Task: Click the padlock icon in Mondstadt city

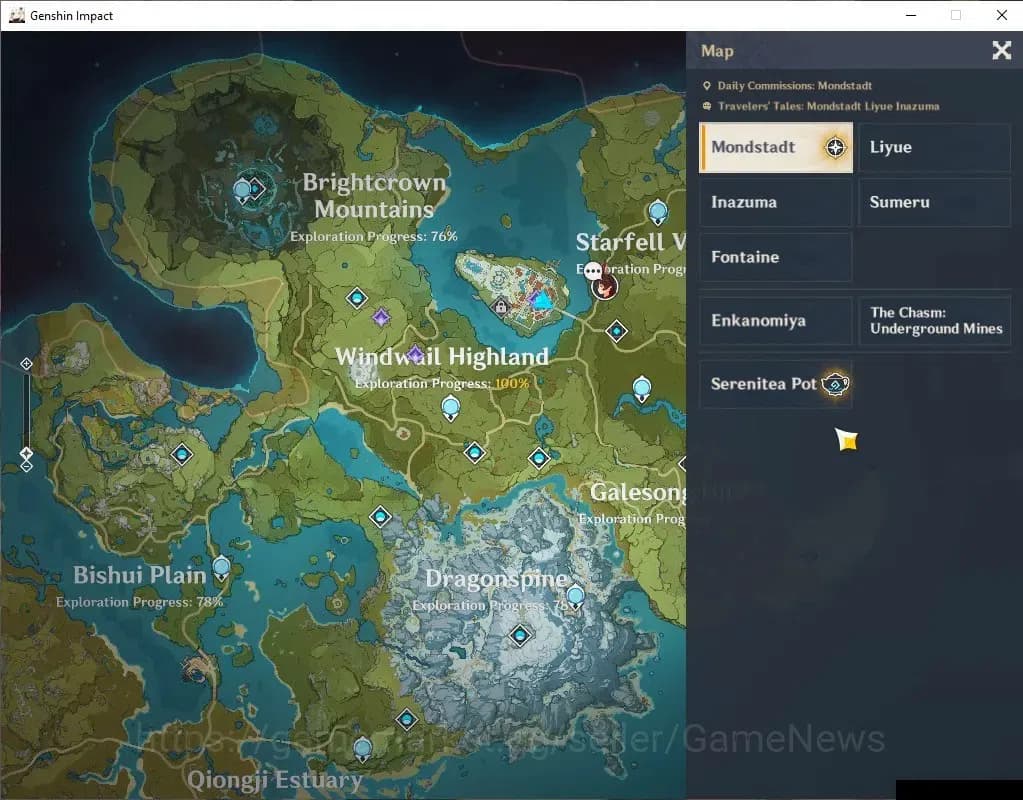Action: [500, 305]
